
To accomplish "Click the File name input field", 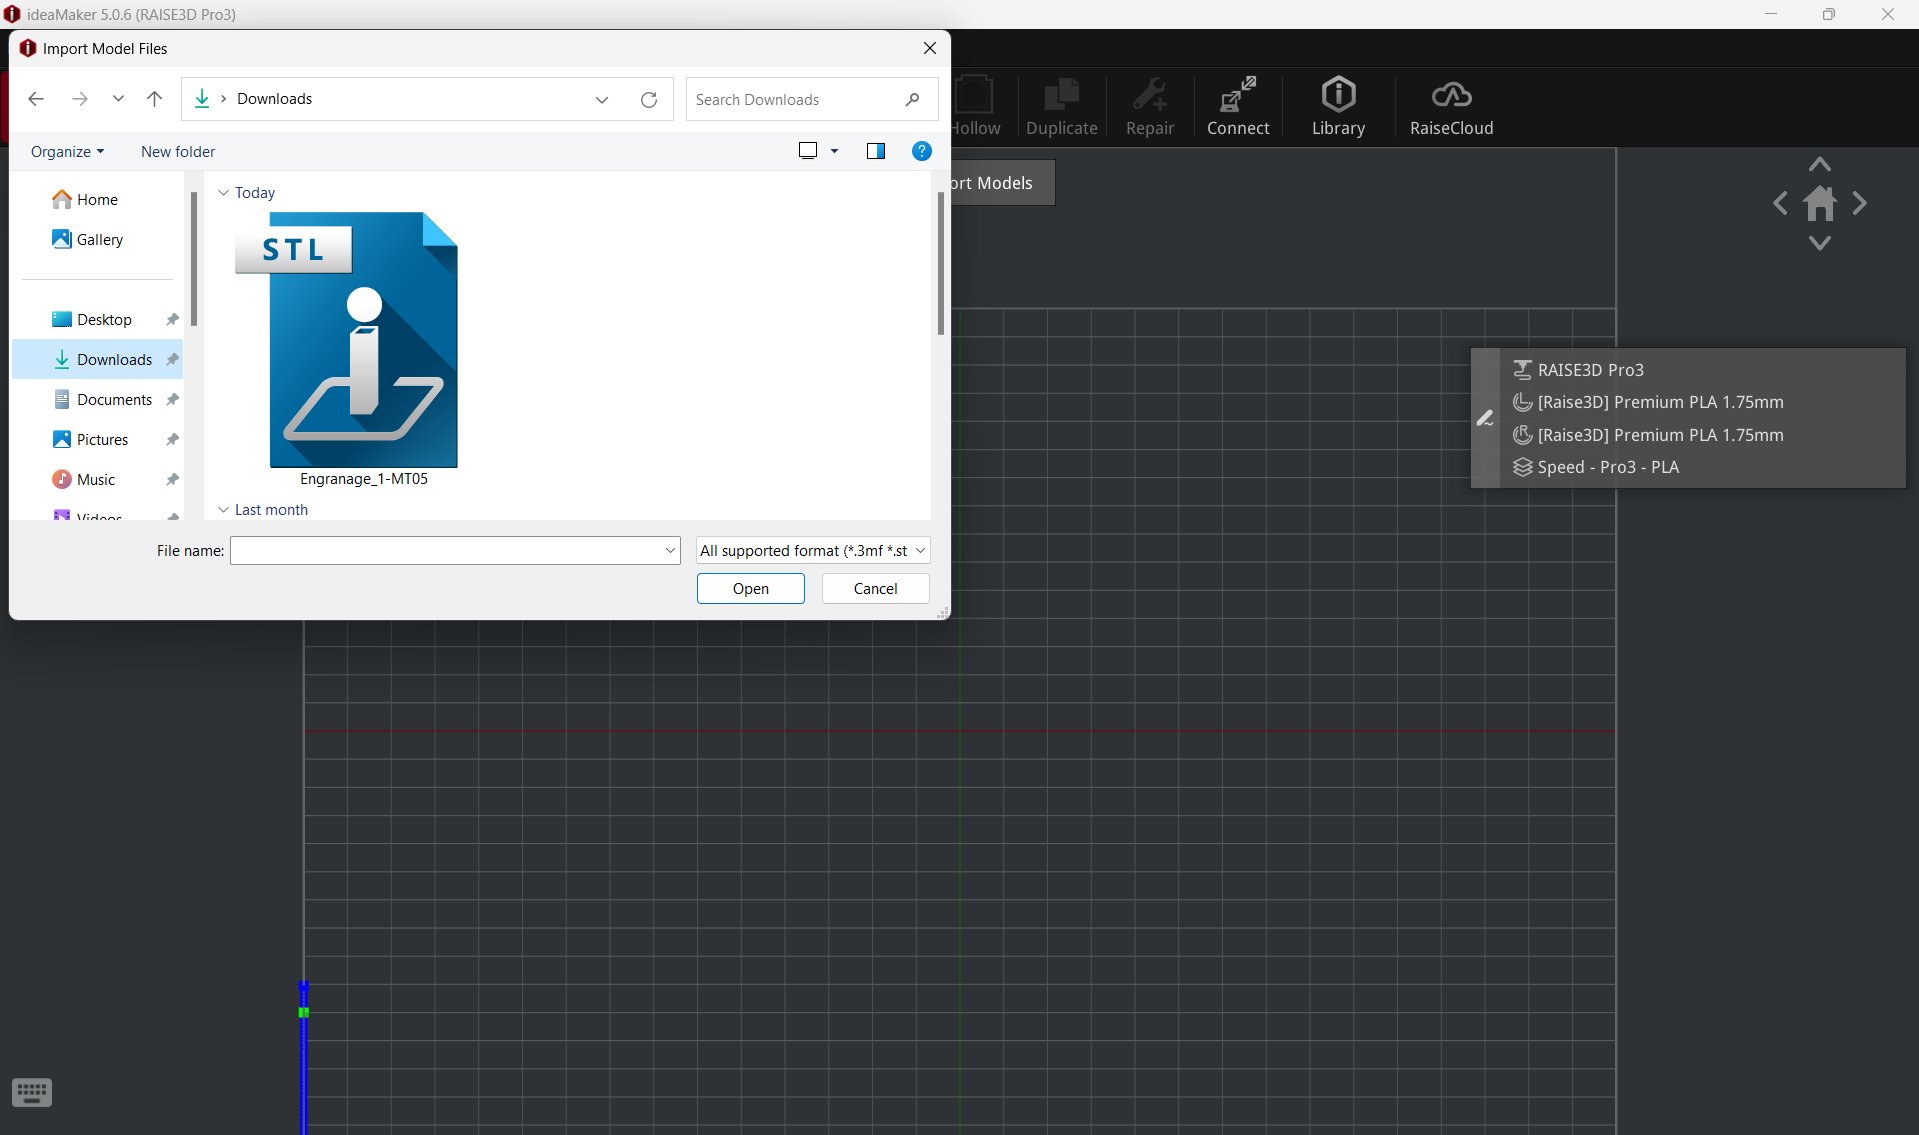I will 446,550.
